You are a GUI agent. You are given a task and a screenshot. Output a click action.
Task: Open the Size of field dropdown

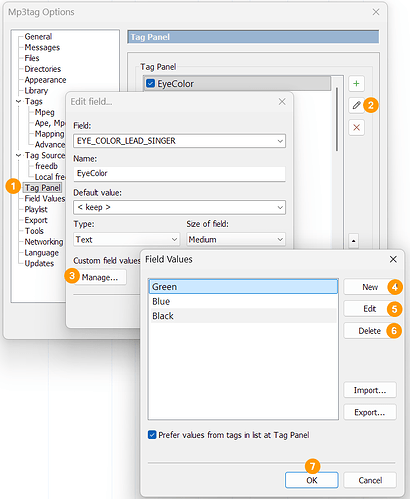click(236, 239)
